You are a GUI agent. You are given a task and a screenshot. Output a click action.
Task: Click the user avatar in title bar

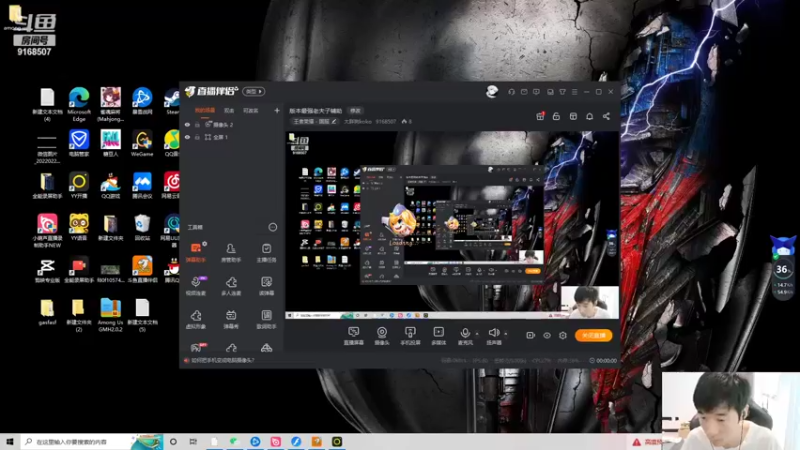pyautogui.click(x=492, y=91)
